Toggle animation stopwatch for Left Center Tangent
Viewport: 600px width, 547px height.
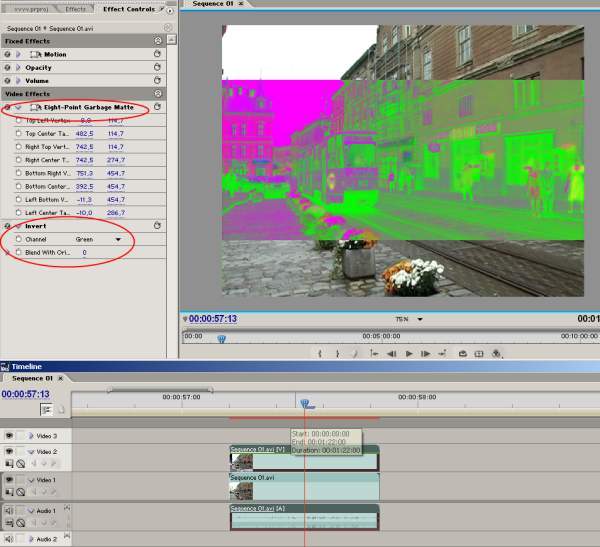(18, 212)
